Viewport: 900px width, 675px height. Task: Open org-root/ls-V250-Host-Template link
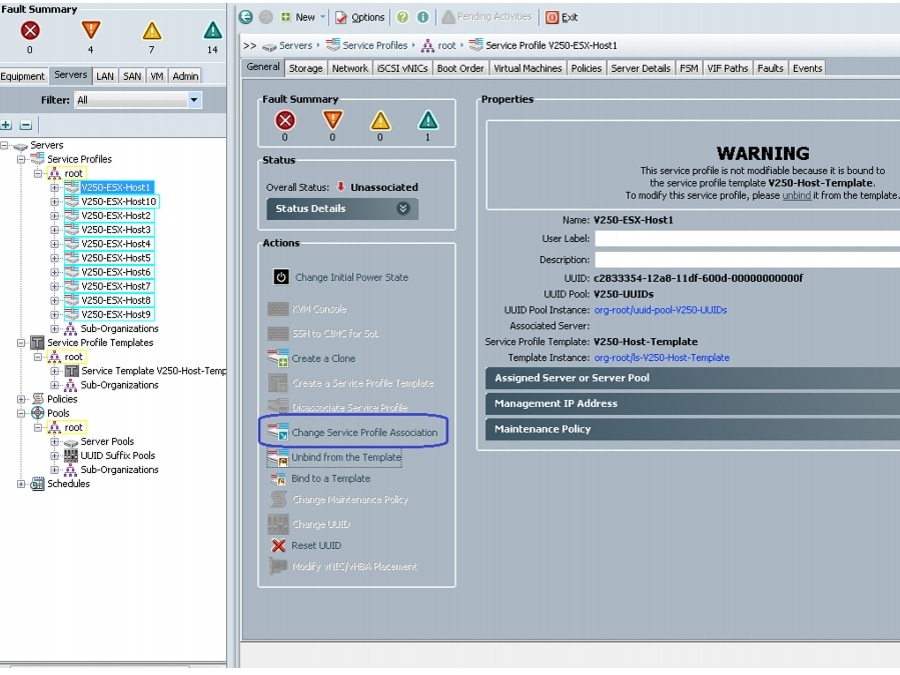click(662, 358)
